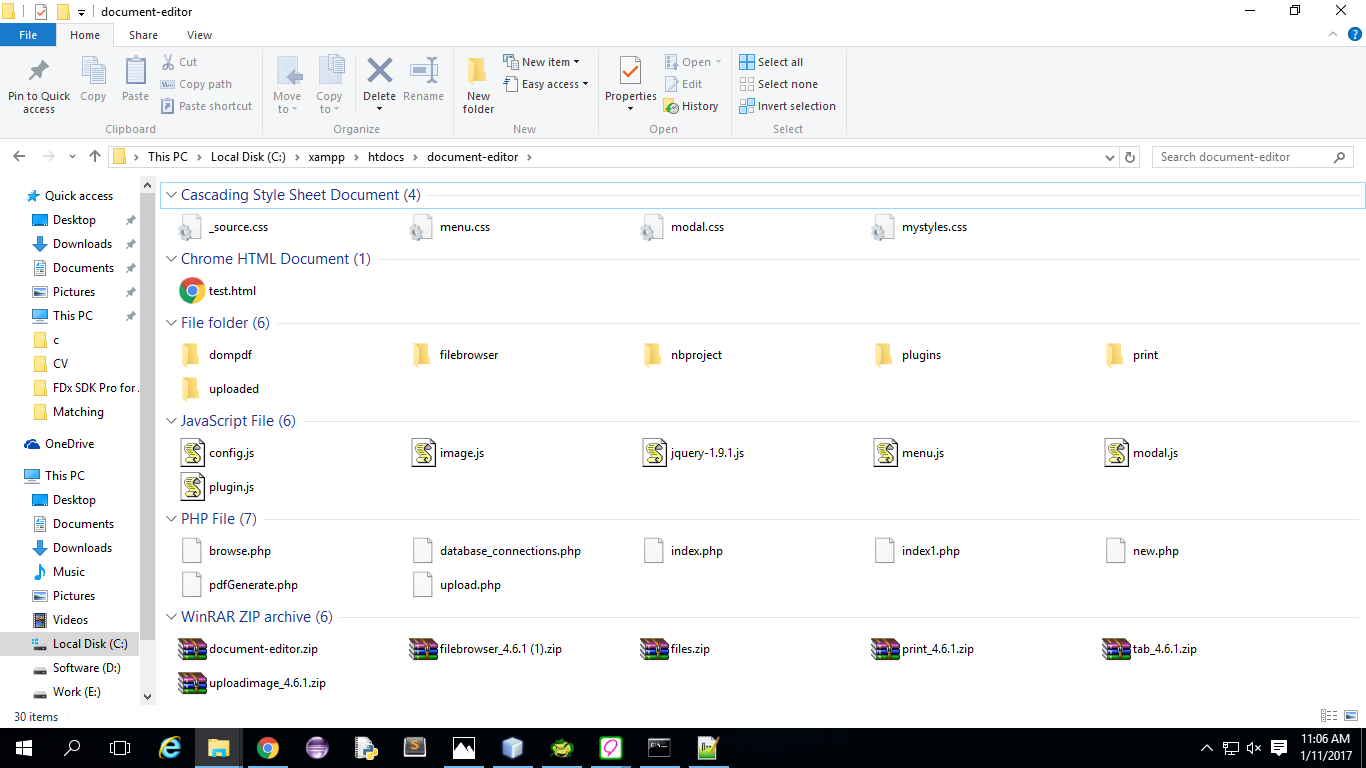This screenshot has height=768, width=1366.
Task: Open New item dropdown
Action: pyautogui.click(x=541, y=62)
